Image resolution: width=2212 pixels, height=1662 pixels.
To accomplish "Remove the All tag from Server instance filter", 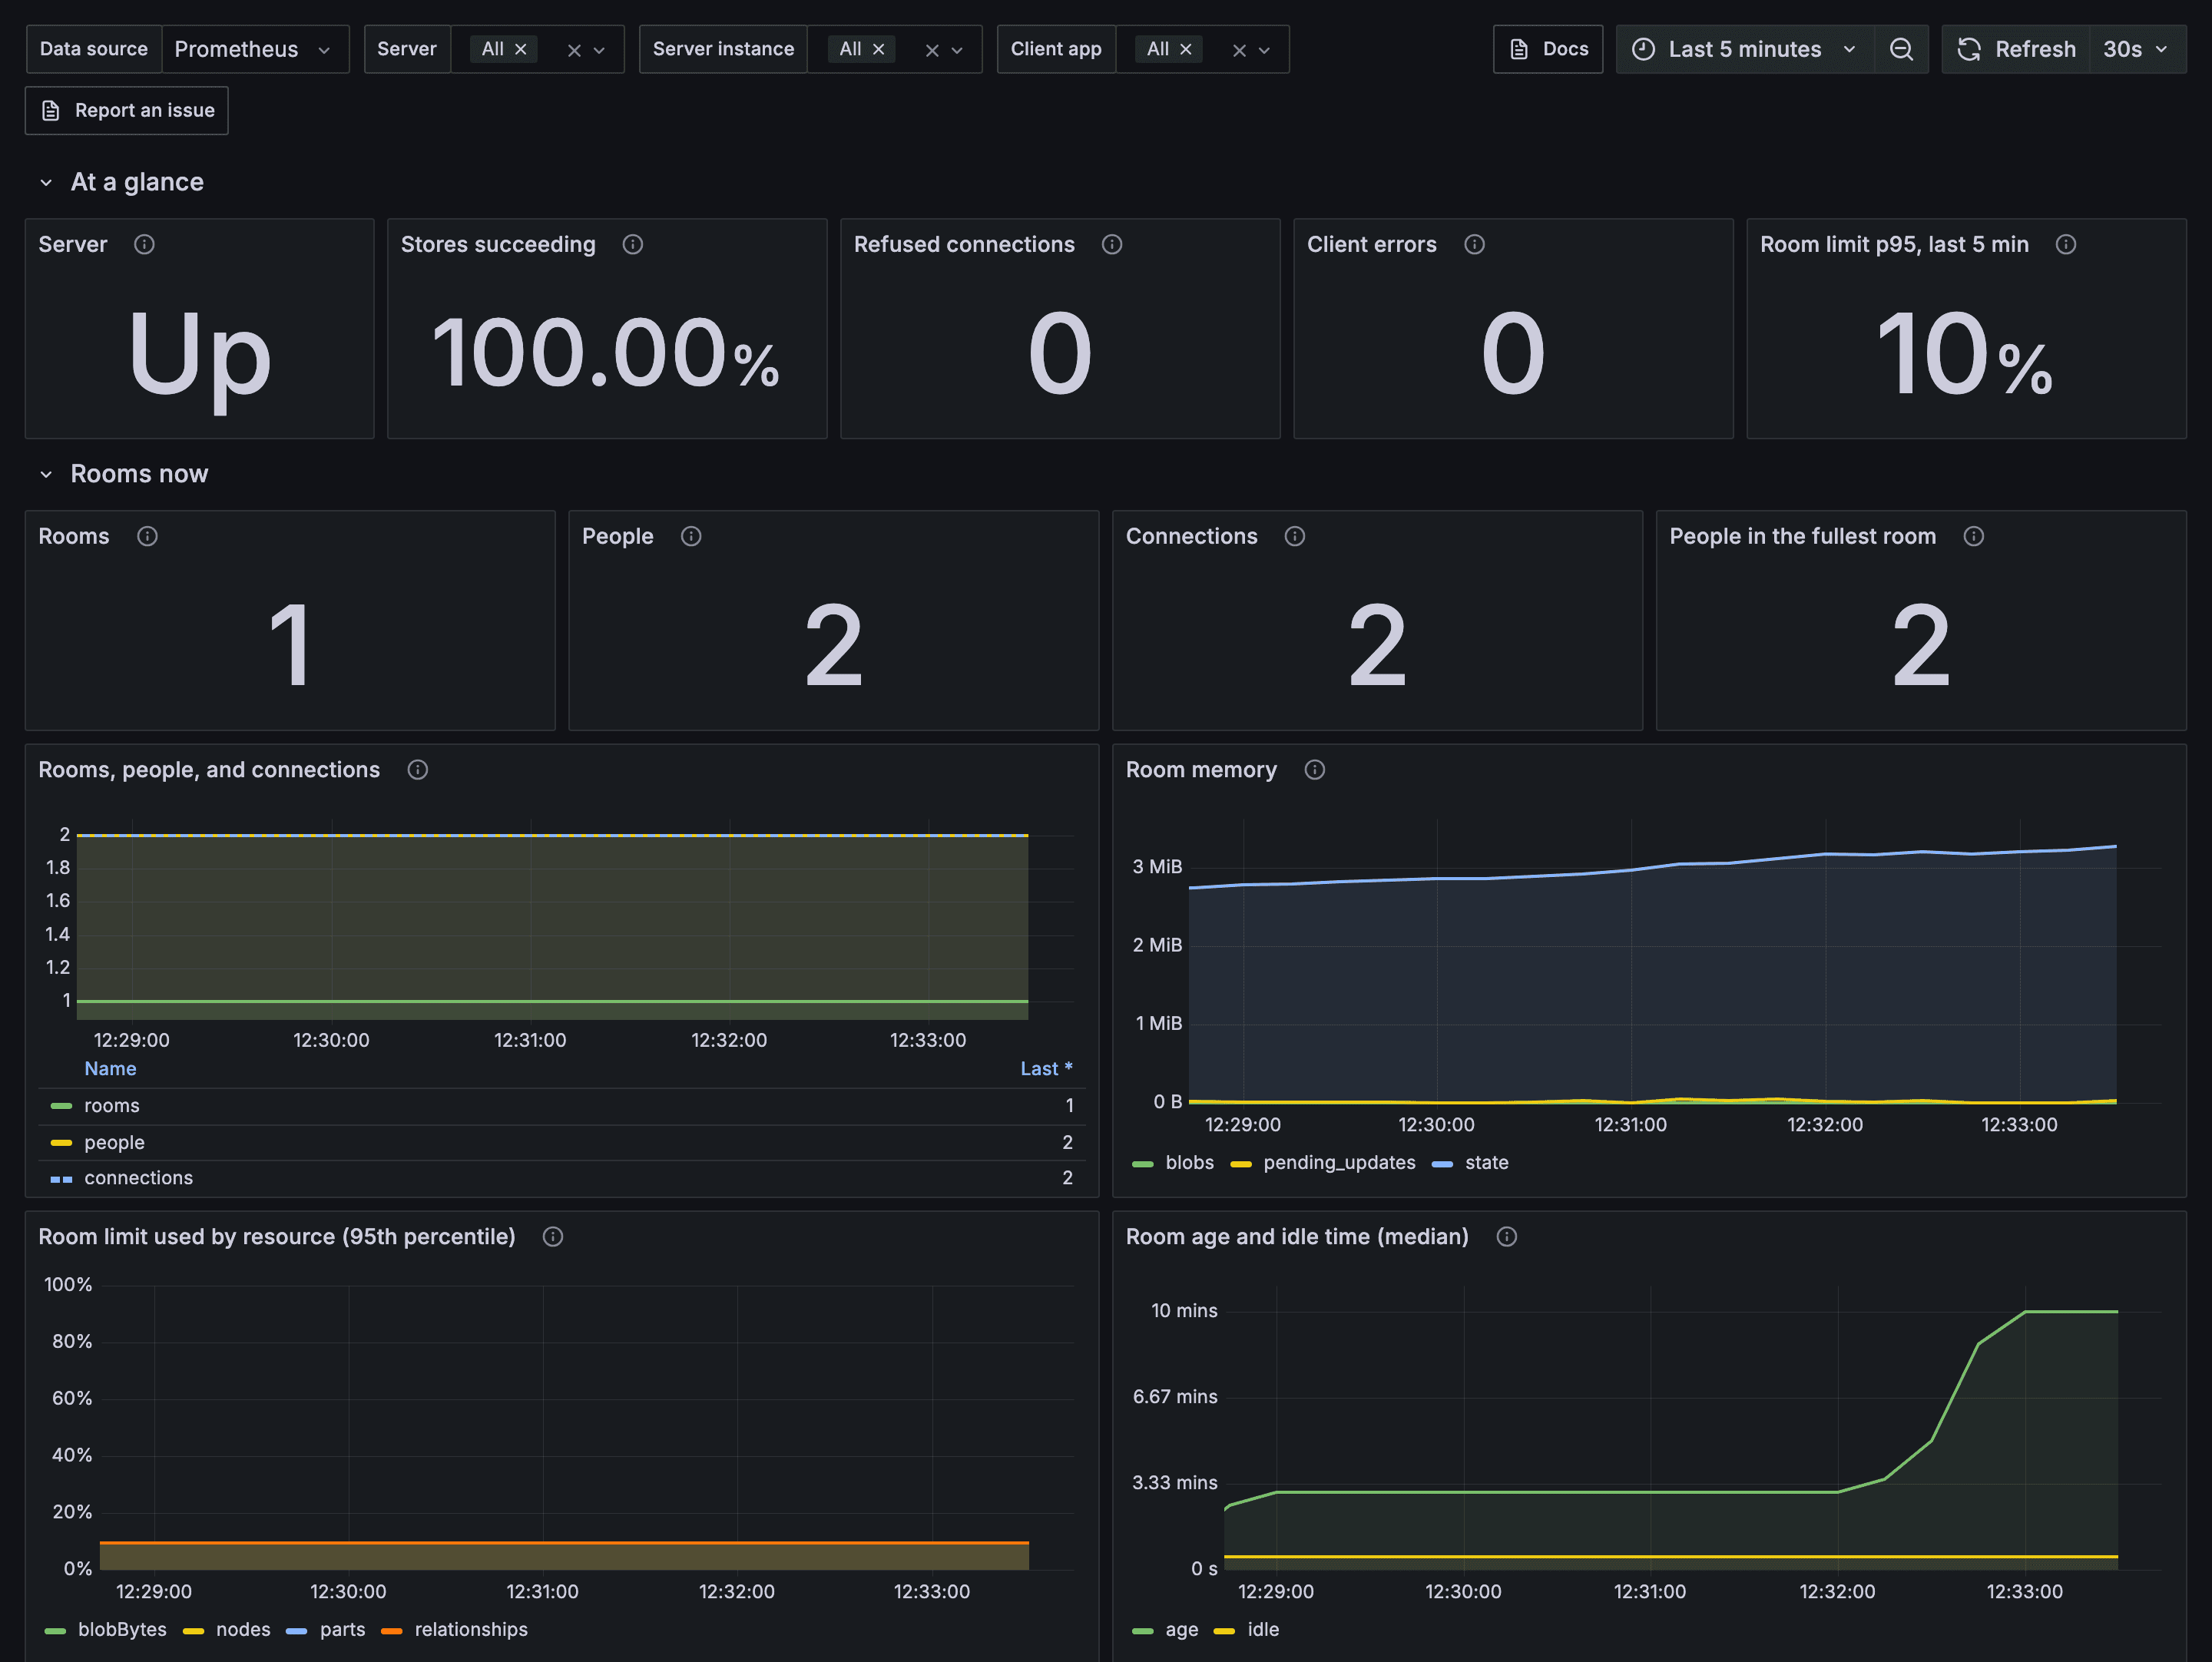I will tap(878, 49).
